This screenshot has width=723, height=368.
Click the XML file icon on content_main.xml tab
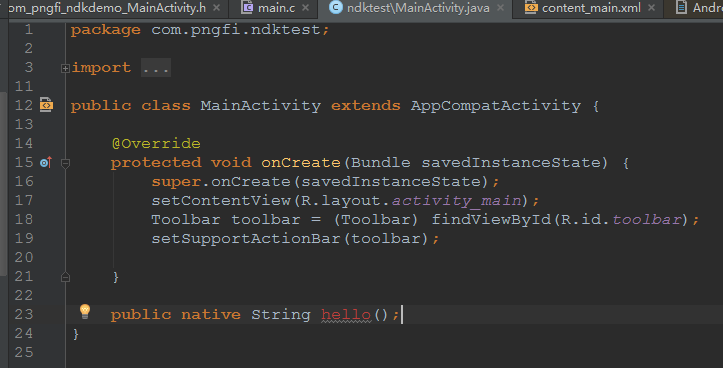pos(531,7)
